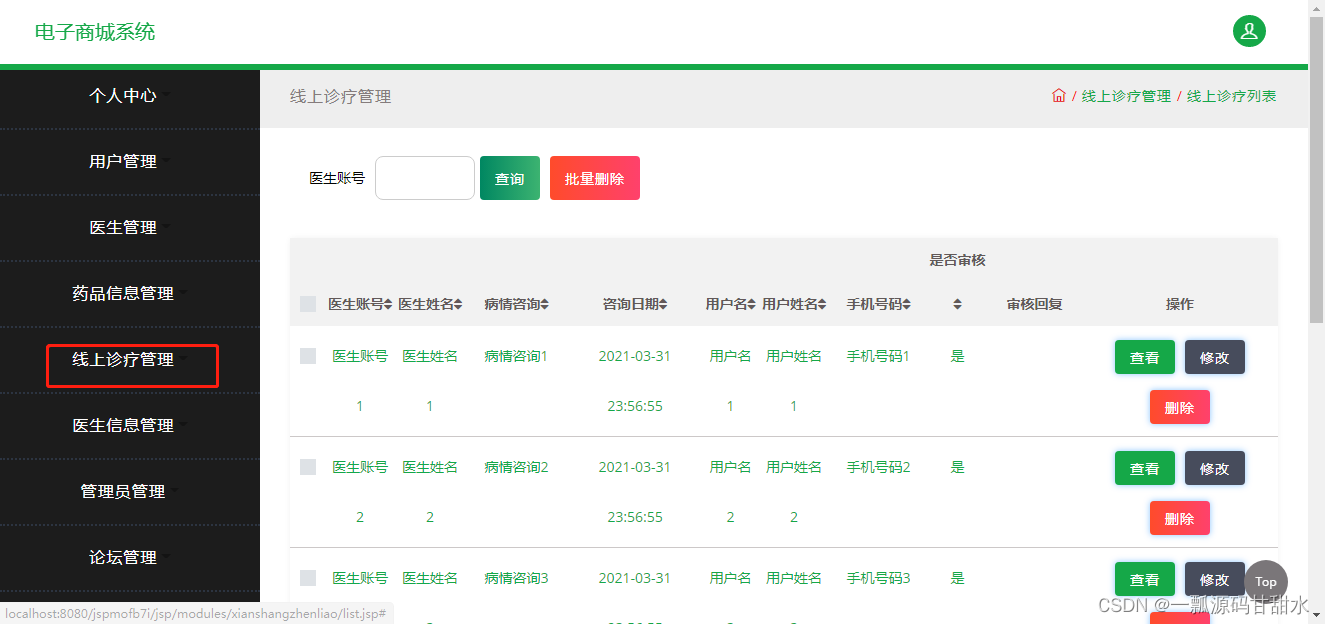Toggle the select-all checkbox in table header

[308, 304]
